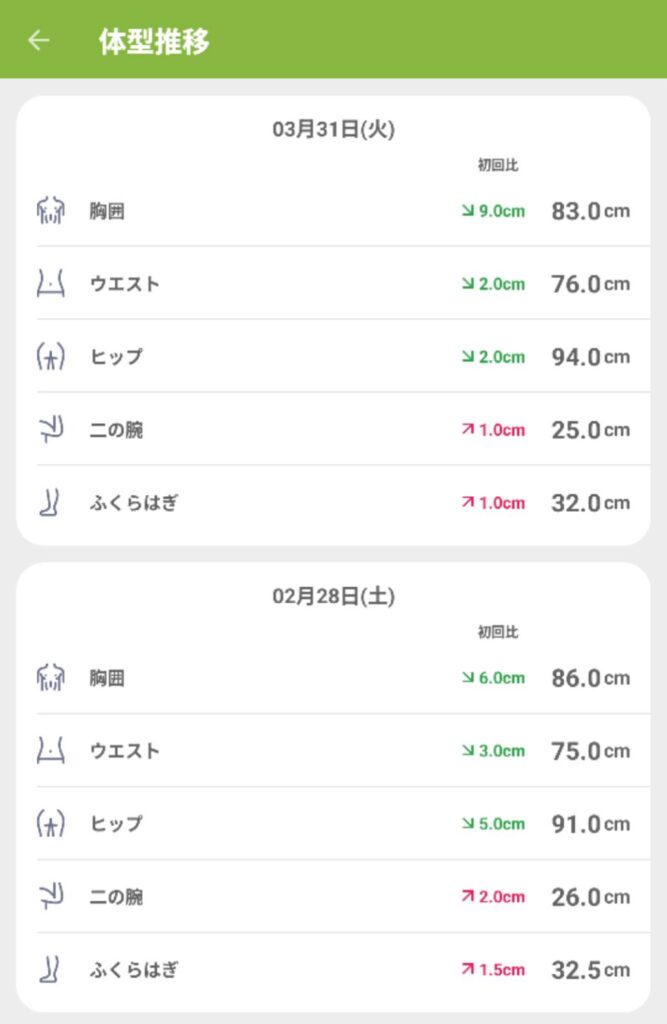Tap the chest icon in 03月31日 card
The width and height of the screenshot is (667, 1024).
coord(50,211)
